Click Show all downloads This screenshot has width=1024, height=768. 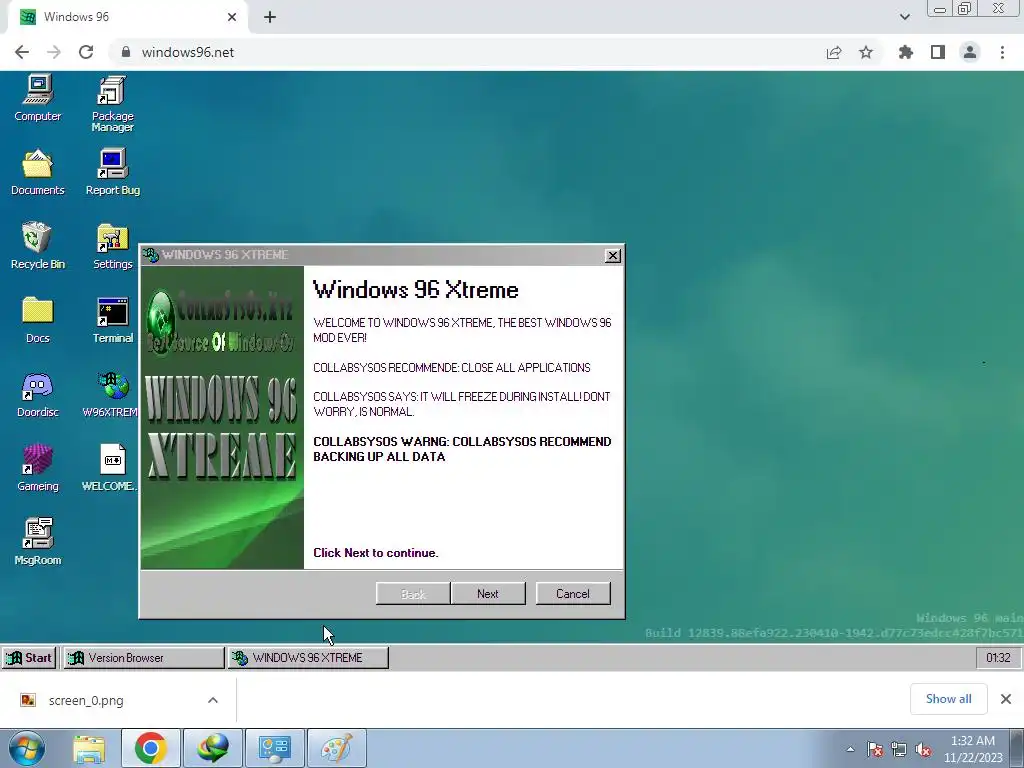(948, 699)
